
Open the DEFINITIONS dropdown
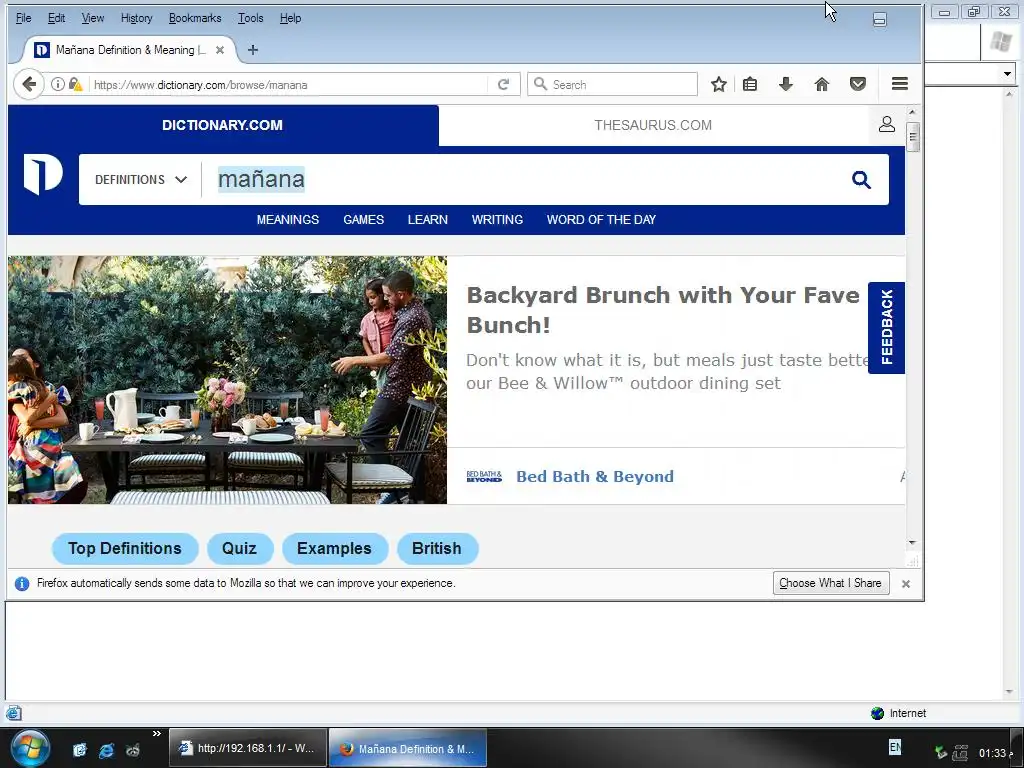[x=140, y=180]
